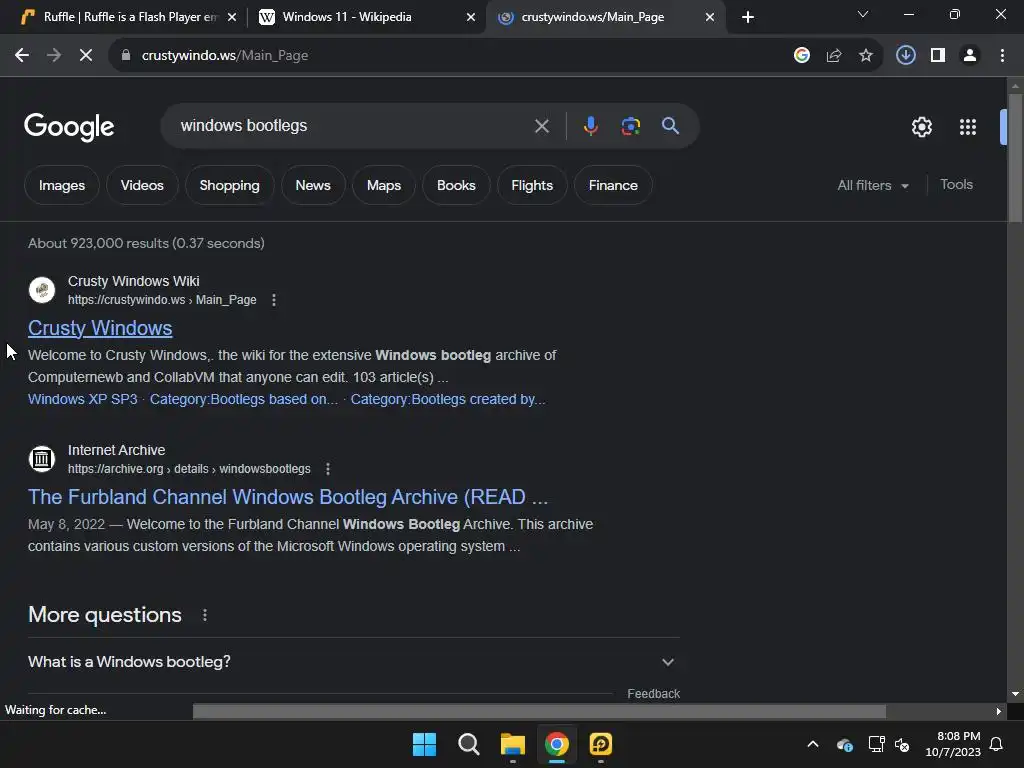Click the forward navigation arrow
This screenshot has height=768, width=1024.
(54, 56)
